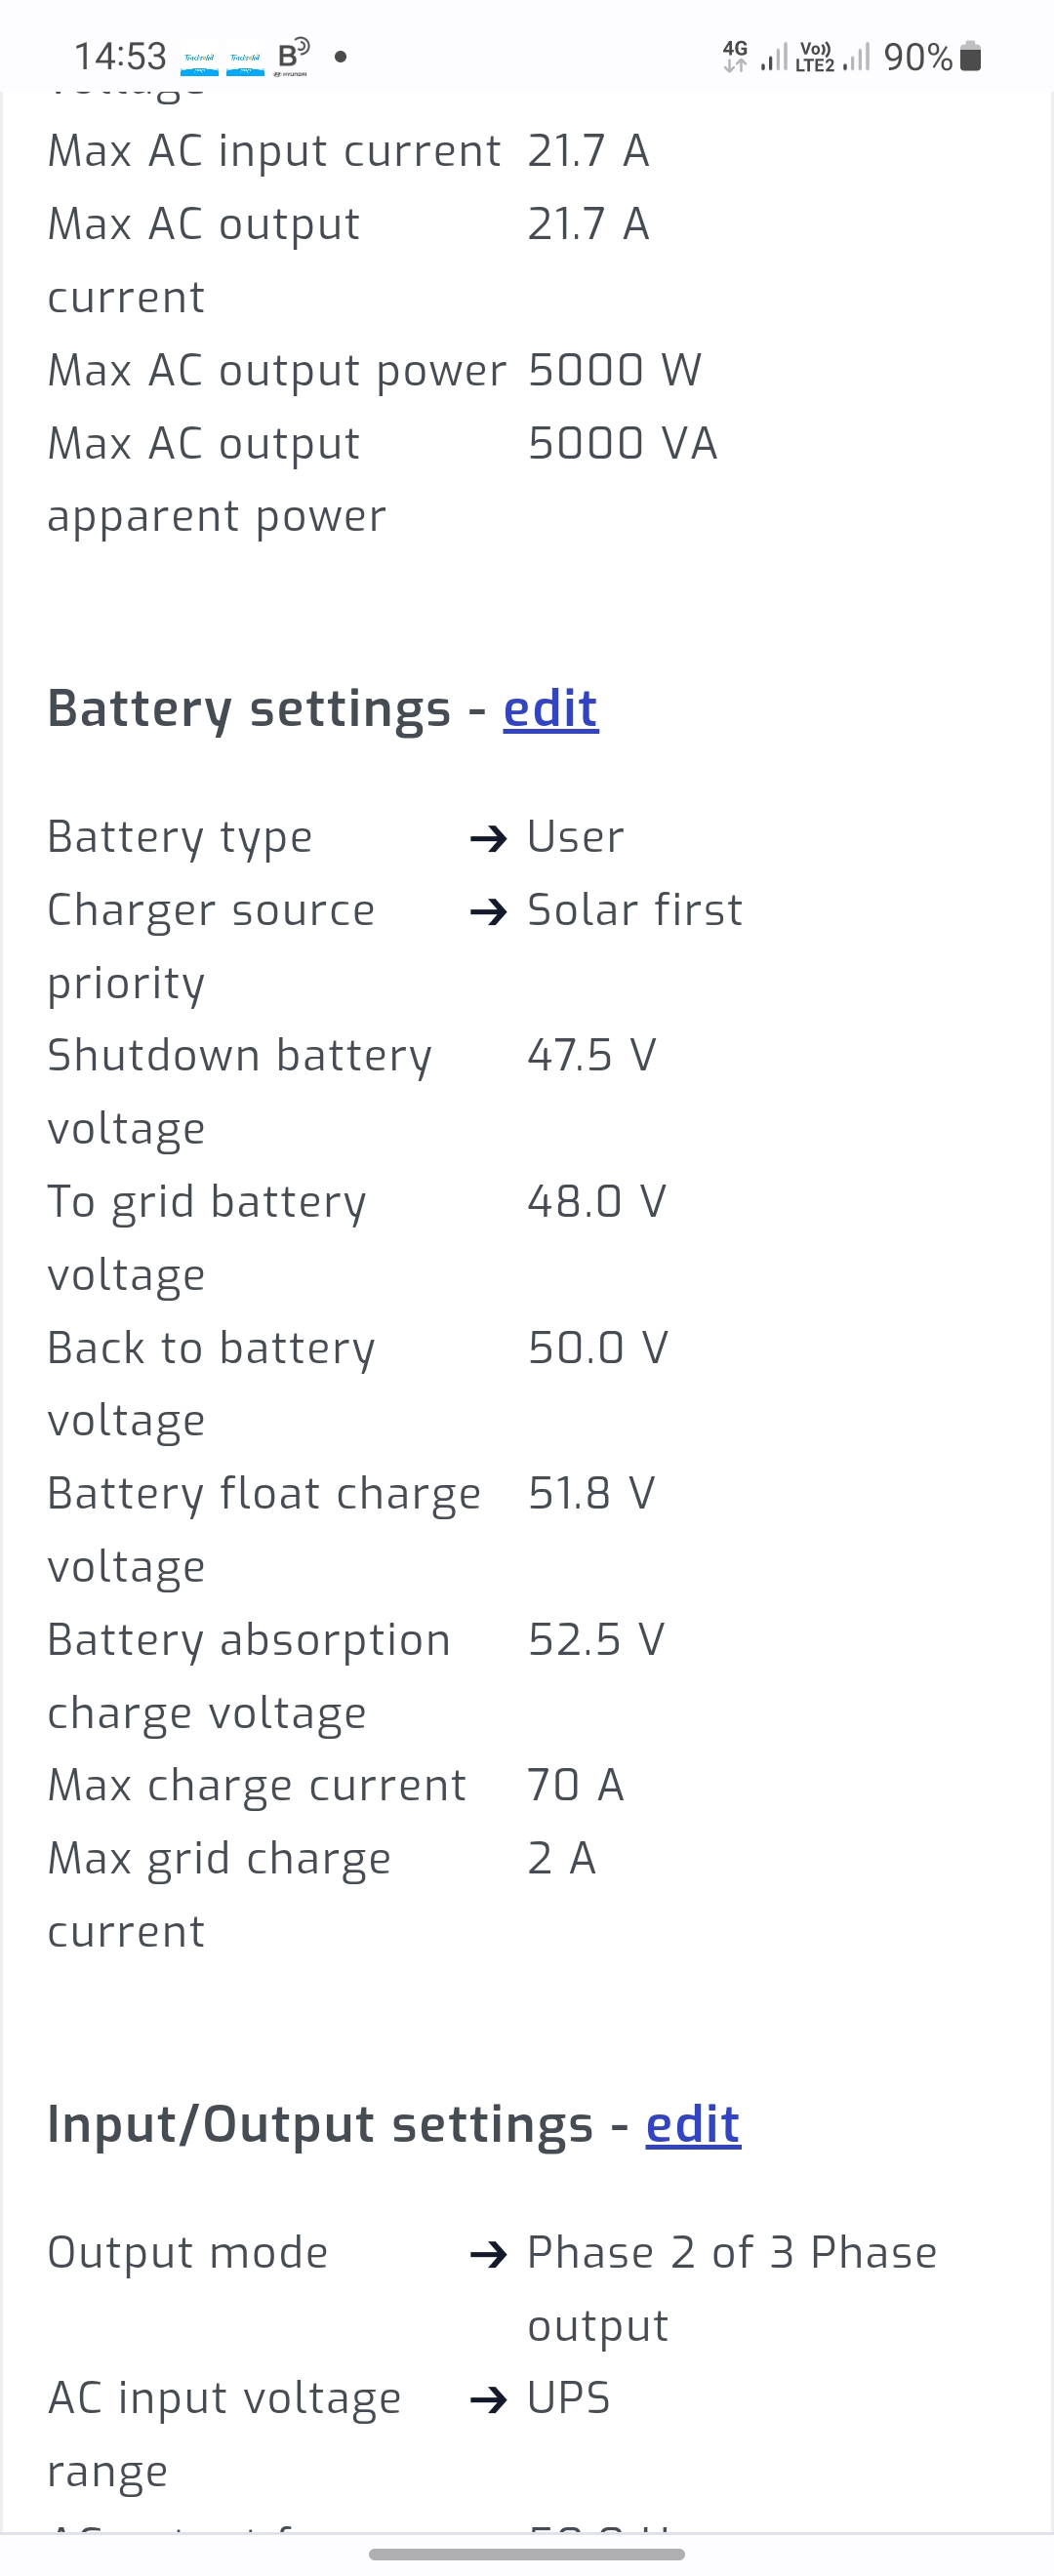The width and height of the screenshot is (1054, 2576).
Task: Tap the Battery settings heading
Action: point(249,709)
